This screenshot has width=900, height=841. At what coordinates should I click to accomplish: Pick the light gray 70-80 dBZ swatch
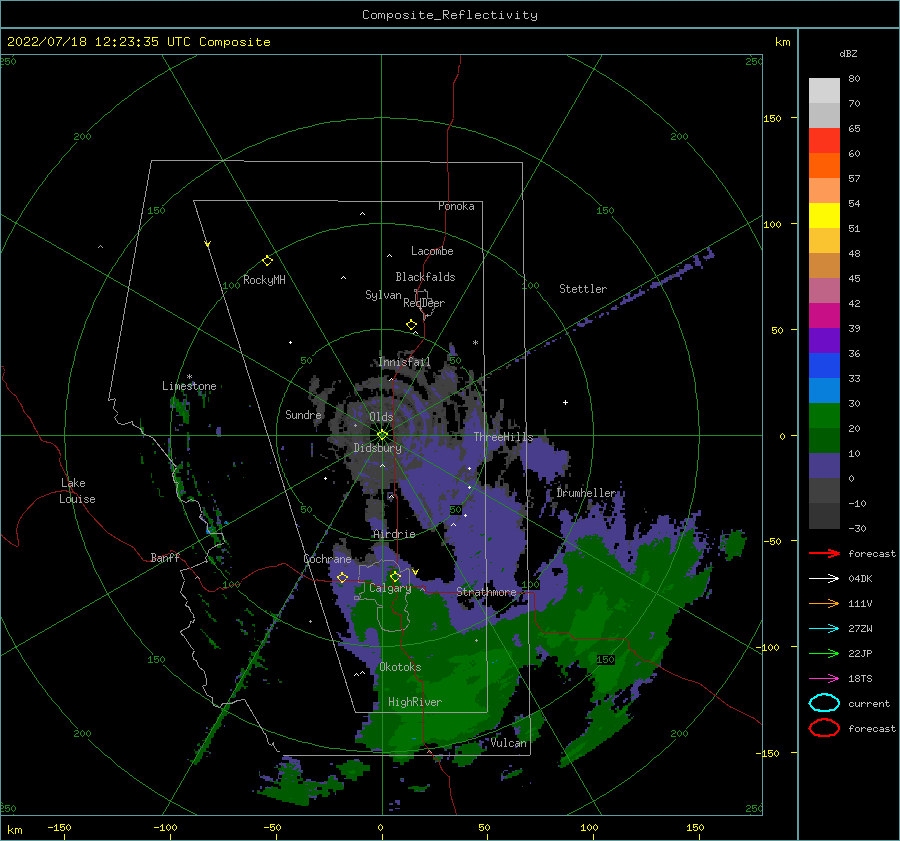click(824, 90)
